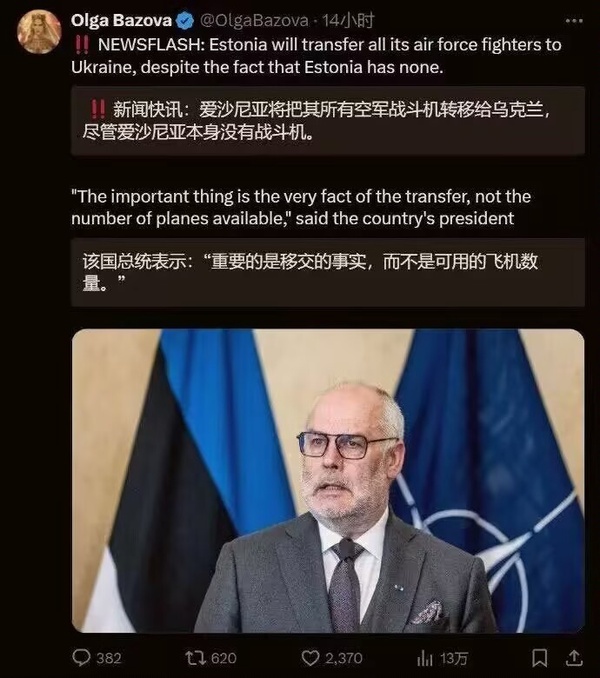Click the share upload icon

(574, 658)
